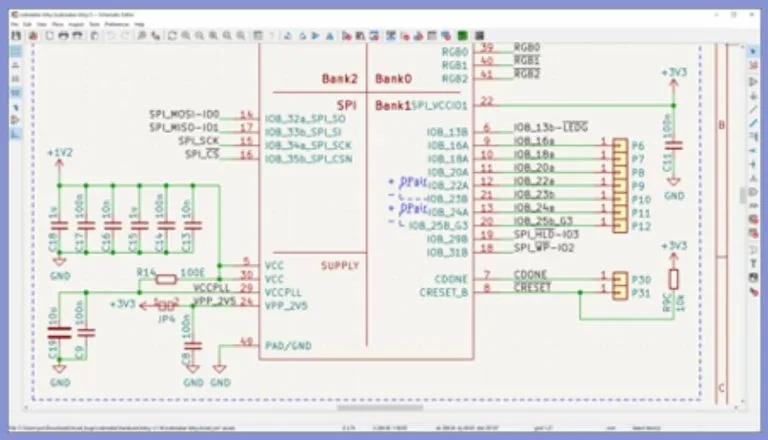Open the hierarchy navigator icon
The height and width of the screenshot is (440, 768).
click(x=258, y=36)
